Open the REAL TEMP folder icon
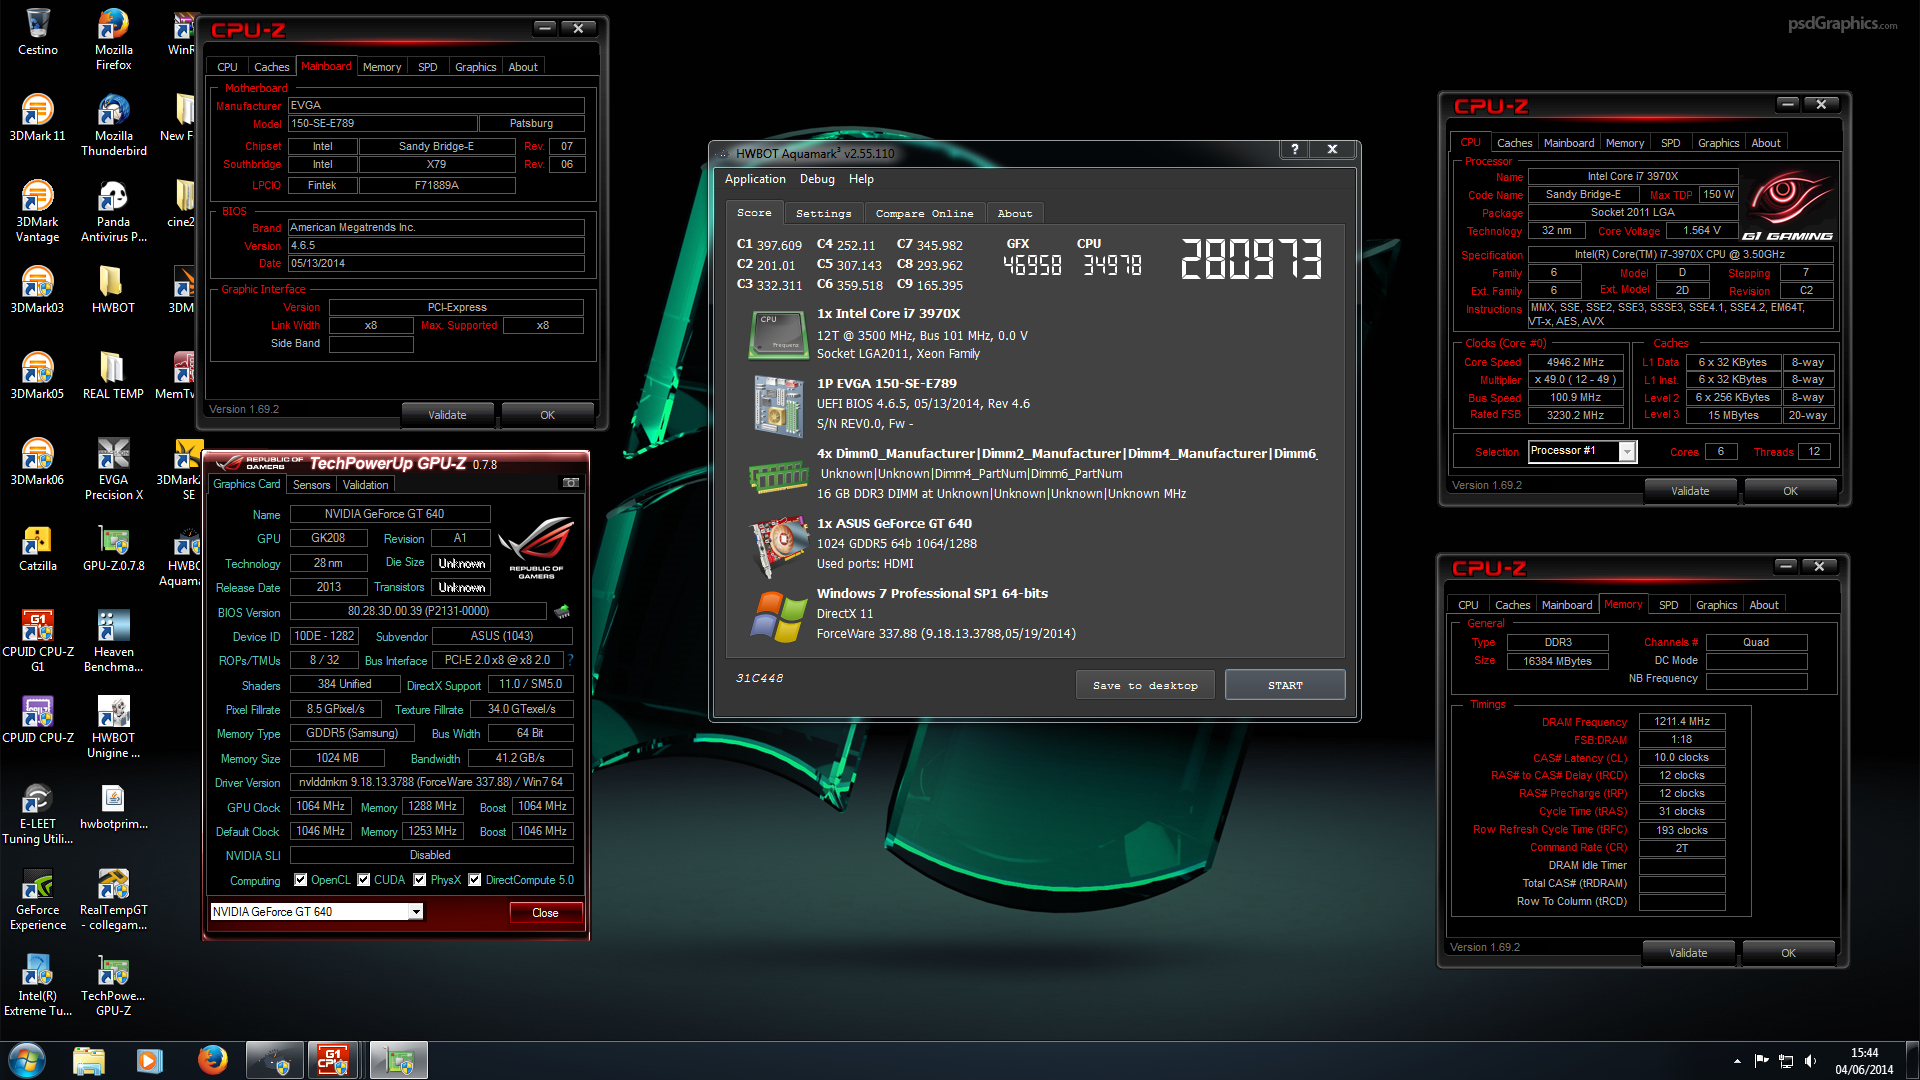Screen dimensions: 1920x1080 click(x=113, y=376)
